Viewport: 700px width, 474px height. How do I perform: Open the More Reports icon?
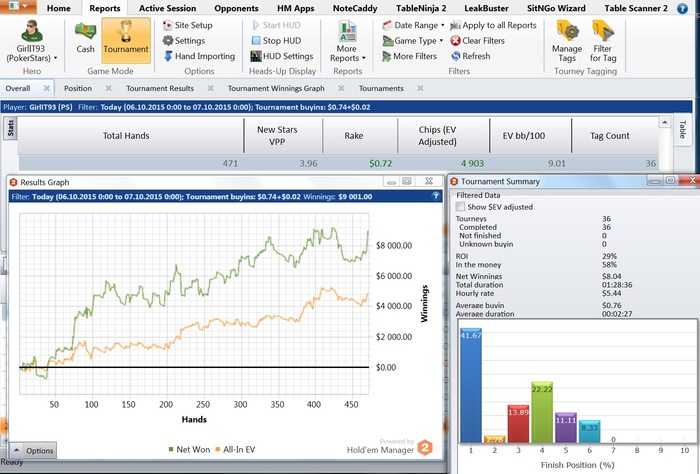tap(347, 31)
